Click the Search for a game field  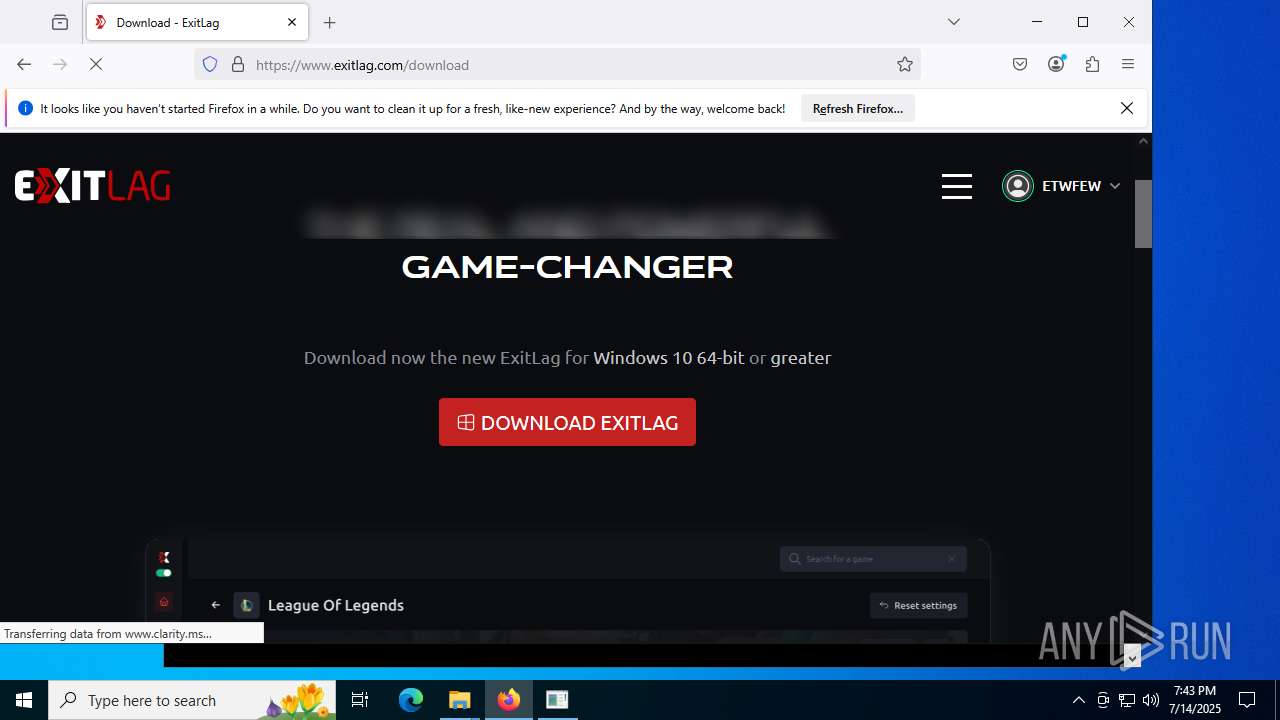click(873, 558)
